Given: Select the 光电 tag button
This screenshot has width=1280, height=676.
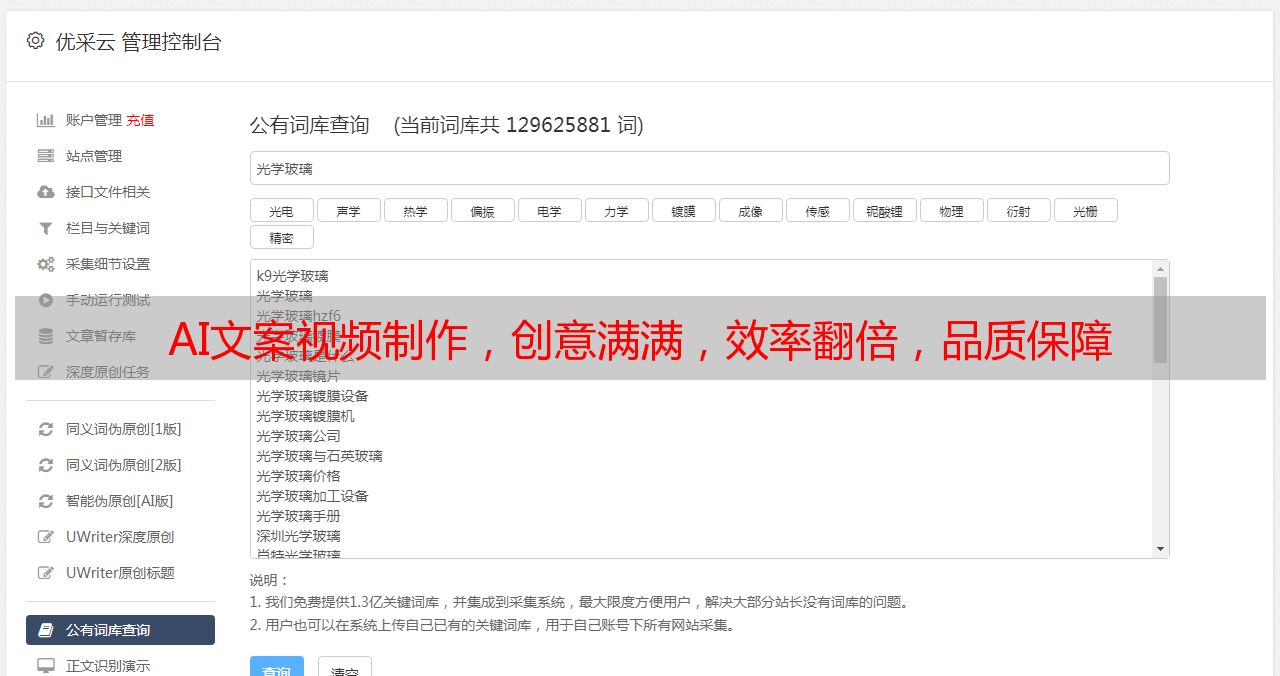Looking at the screenshot, I should pos(281,210).
